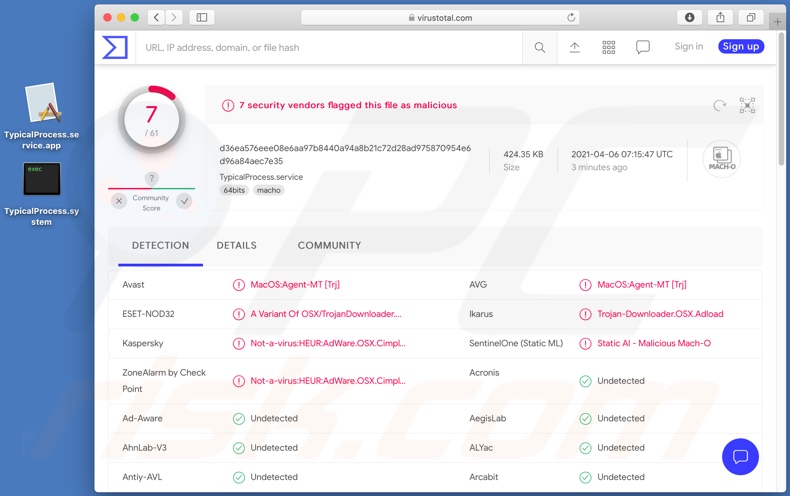Open the similar files graph icon
The height and width of the screenshot is (496, 790).
coord(747,105)
